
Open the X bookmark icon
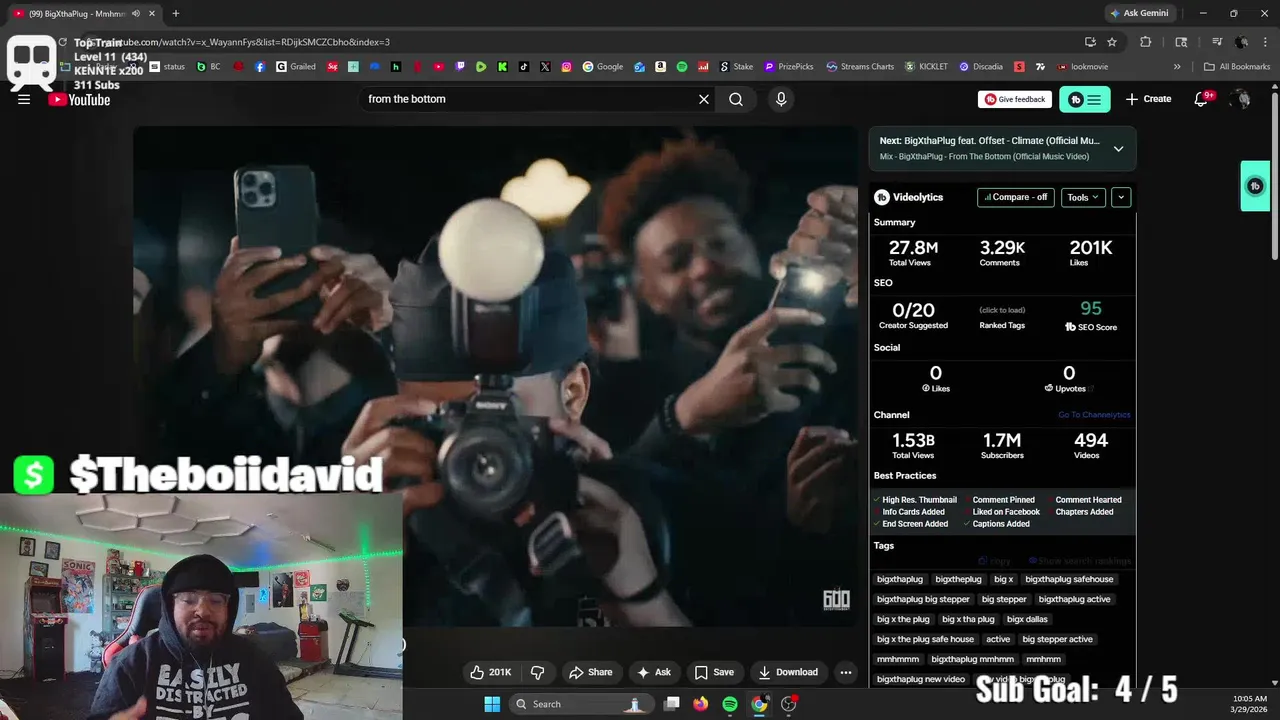tap(545, 67)
